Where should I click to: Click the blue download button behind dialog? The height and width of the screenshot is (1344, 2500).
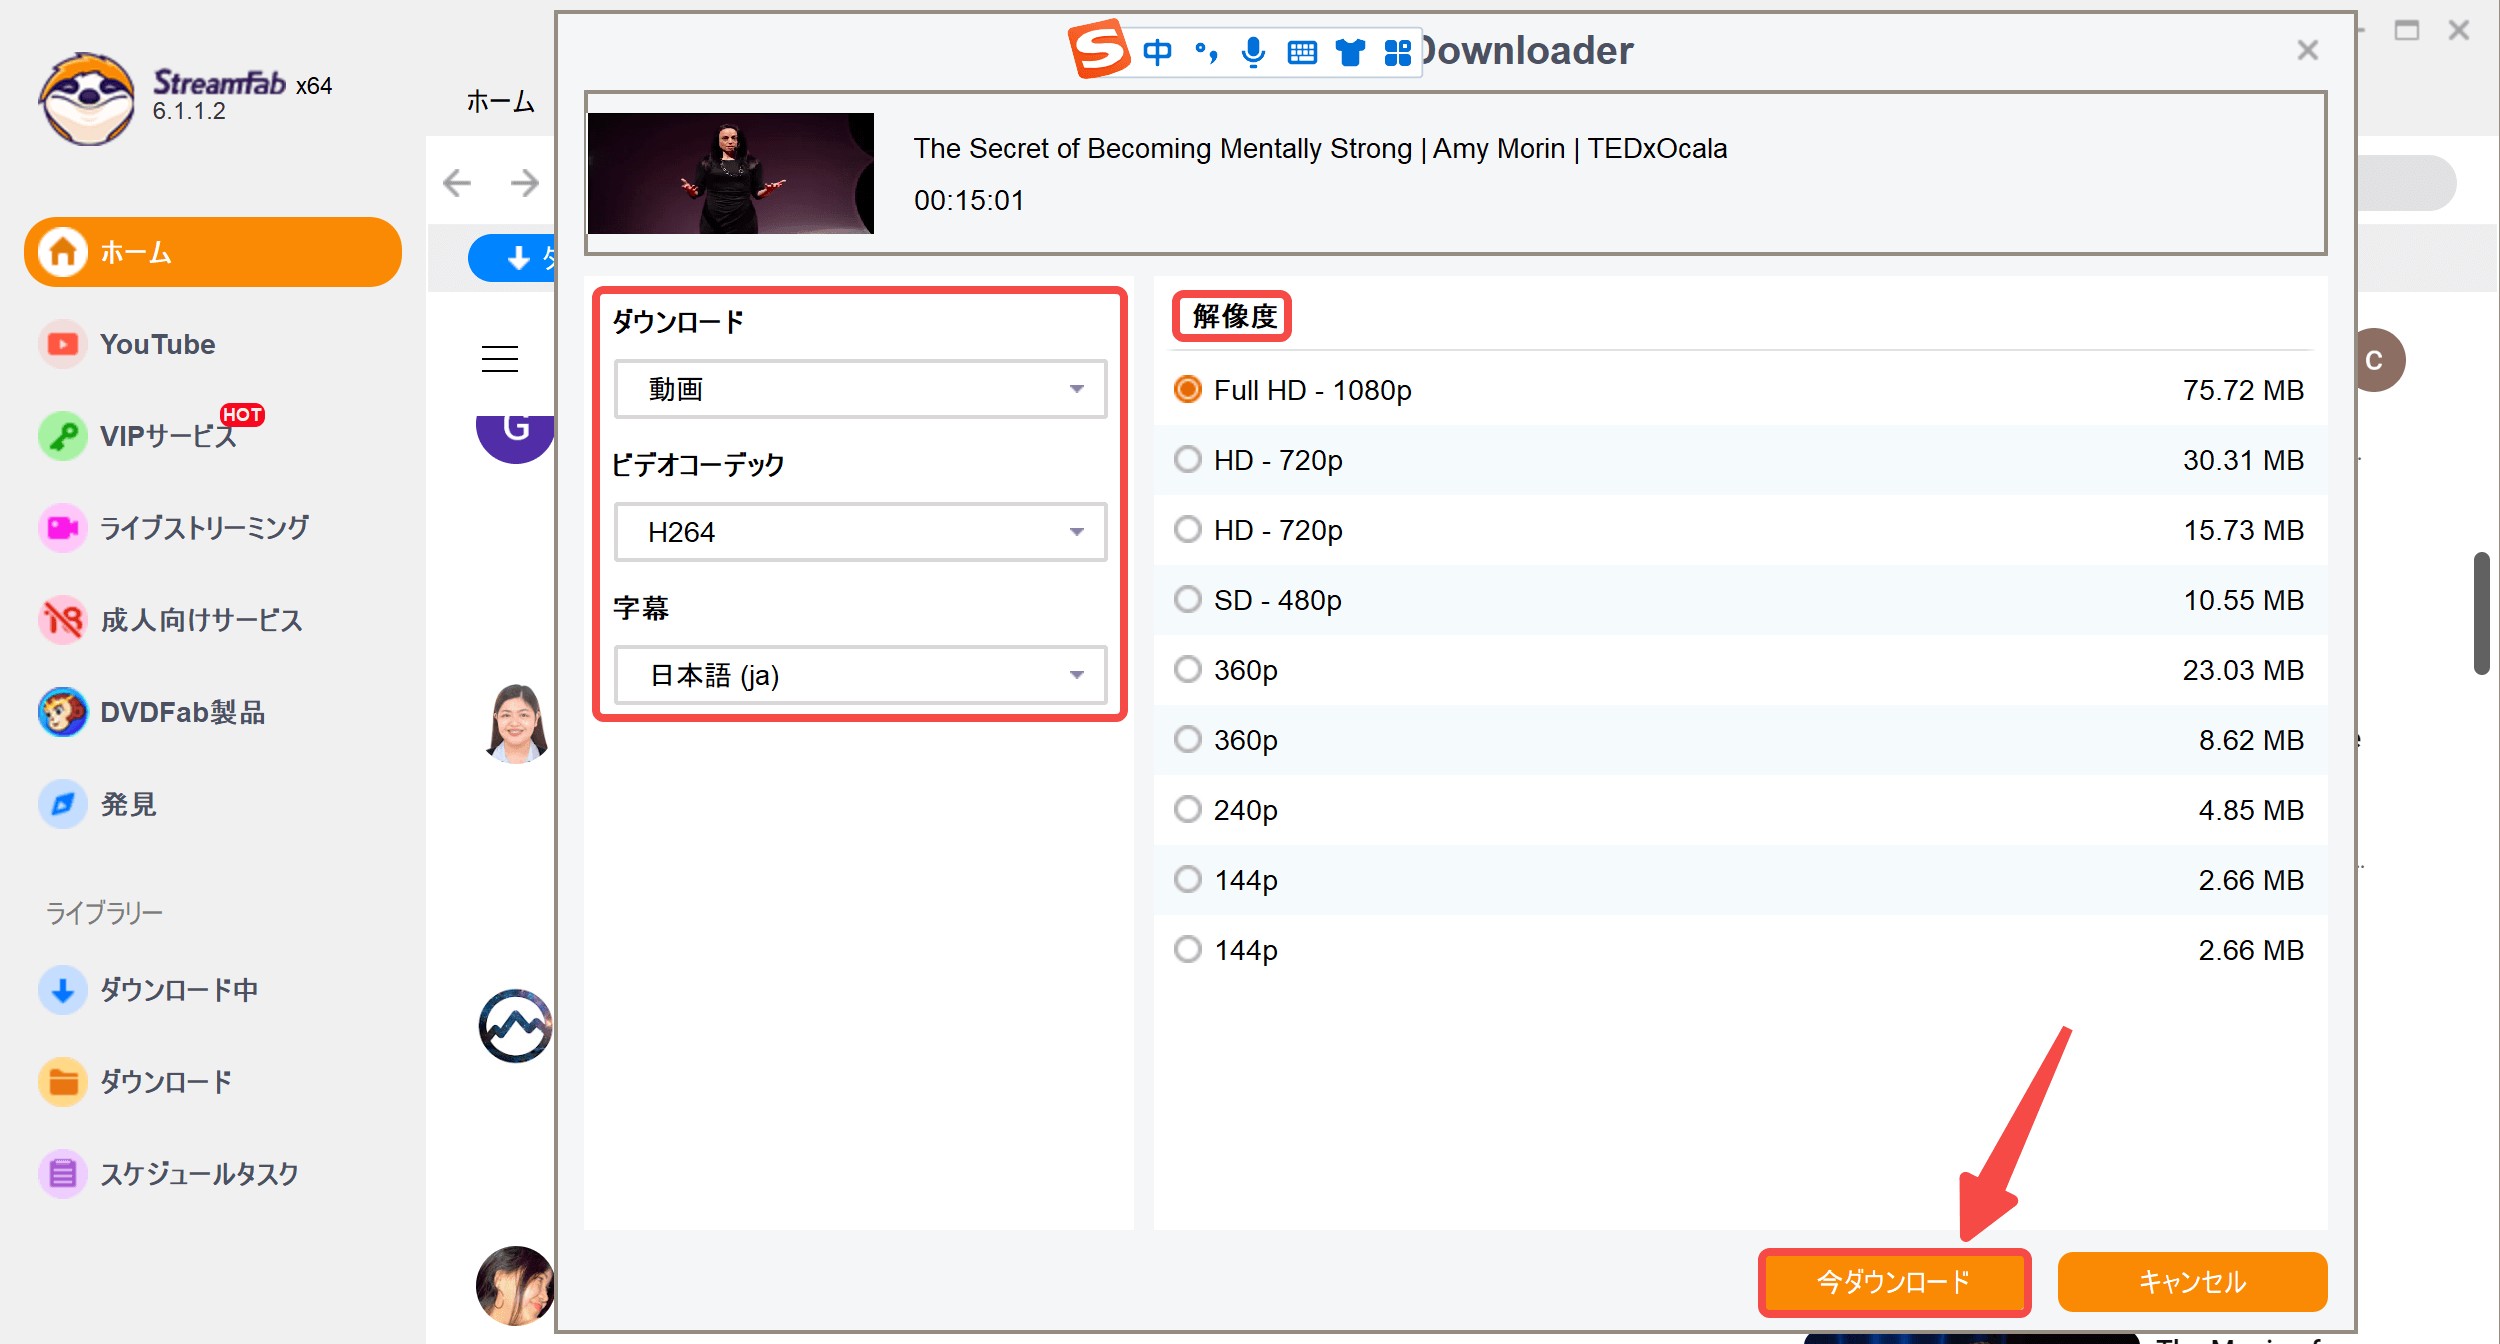click(x=512, y=258)
